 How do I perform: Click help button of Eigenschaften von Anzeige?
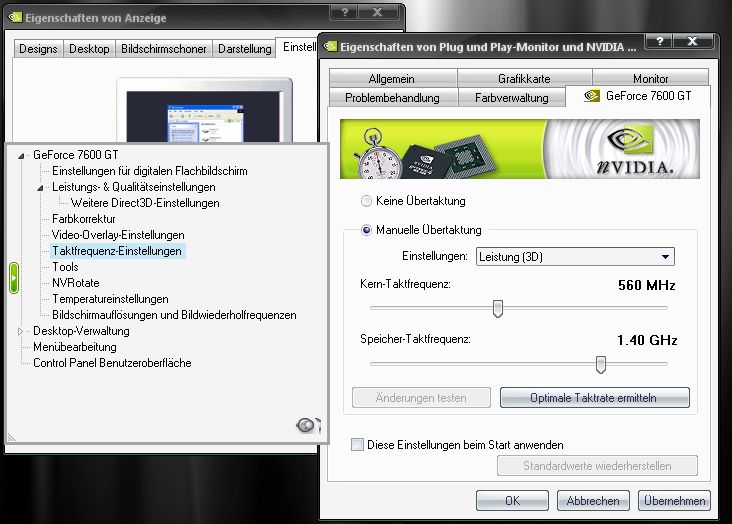[345, 12]
